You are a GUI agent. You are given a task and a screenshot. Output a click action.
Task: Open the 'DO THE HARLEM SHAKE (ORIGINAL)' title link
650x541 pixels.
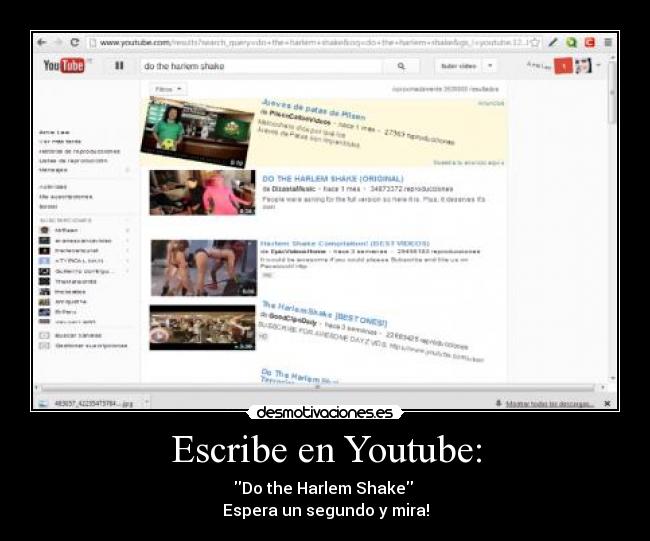click(332, 179)
